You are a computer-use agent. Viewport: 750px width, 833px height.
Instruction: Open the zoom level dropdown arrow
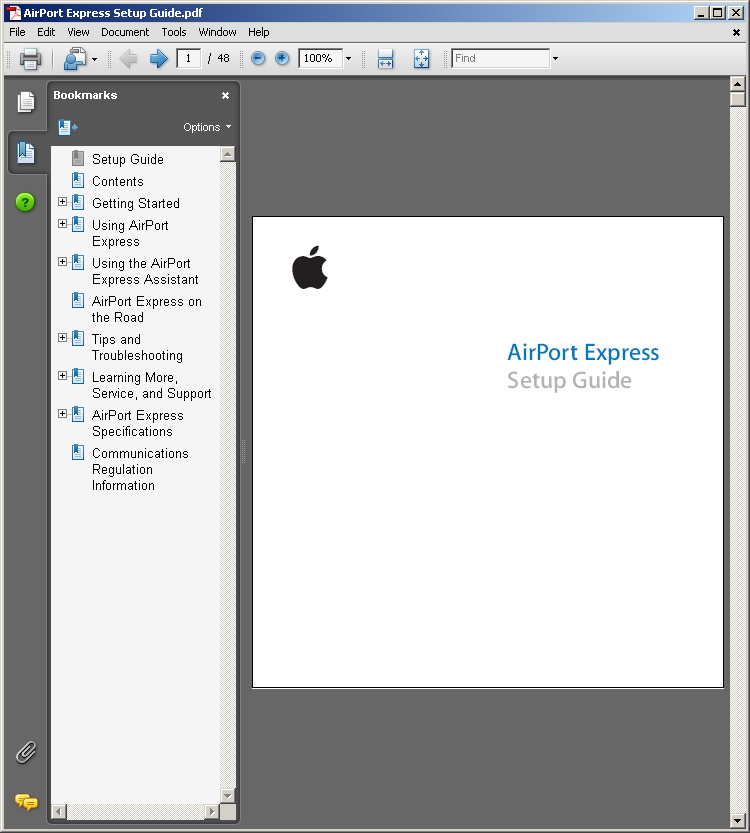348,58
